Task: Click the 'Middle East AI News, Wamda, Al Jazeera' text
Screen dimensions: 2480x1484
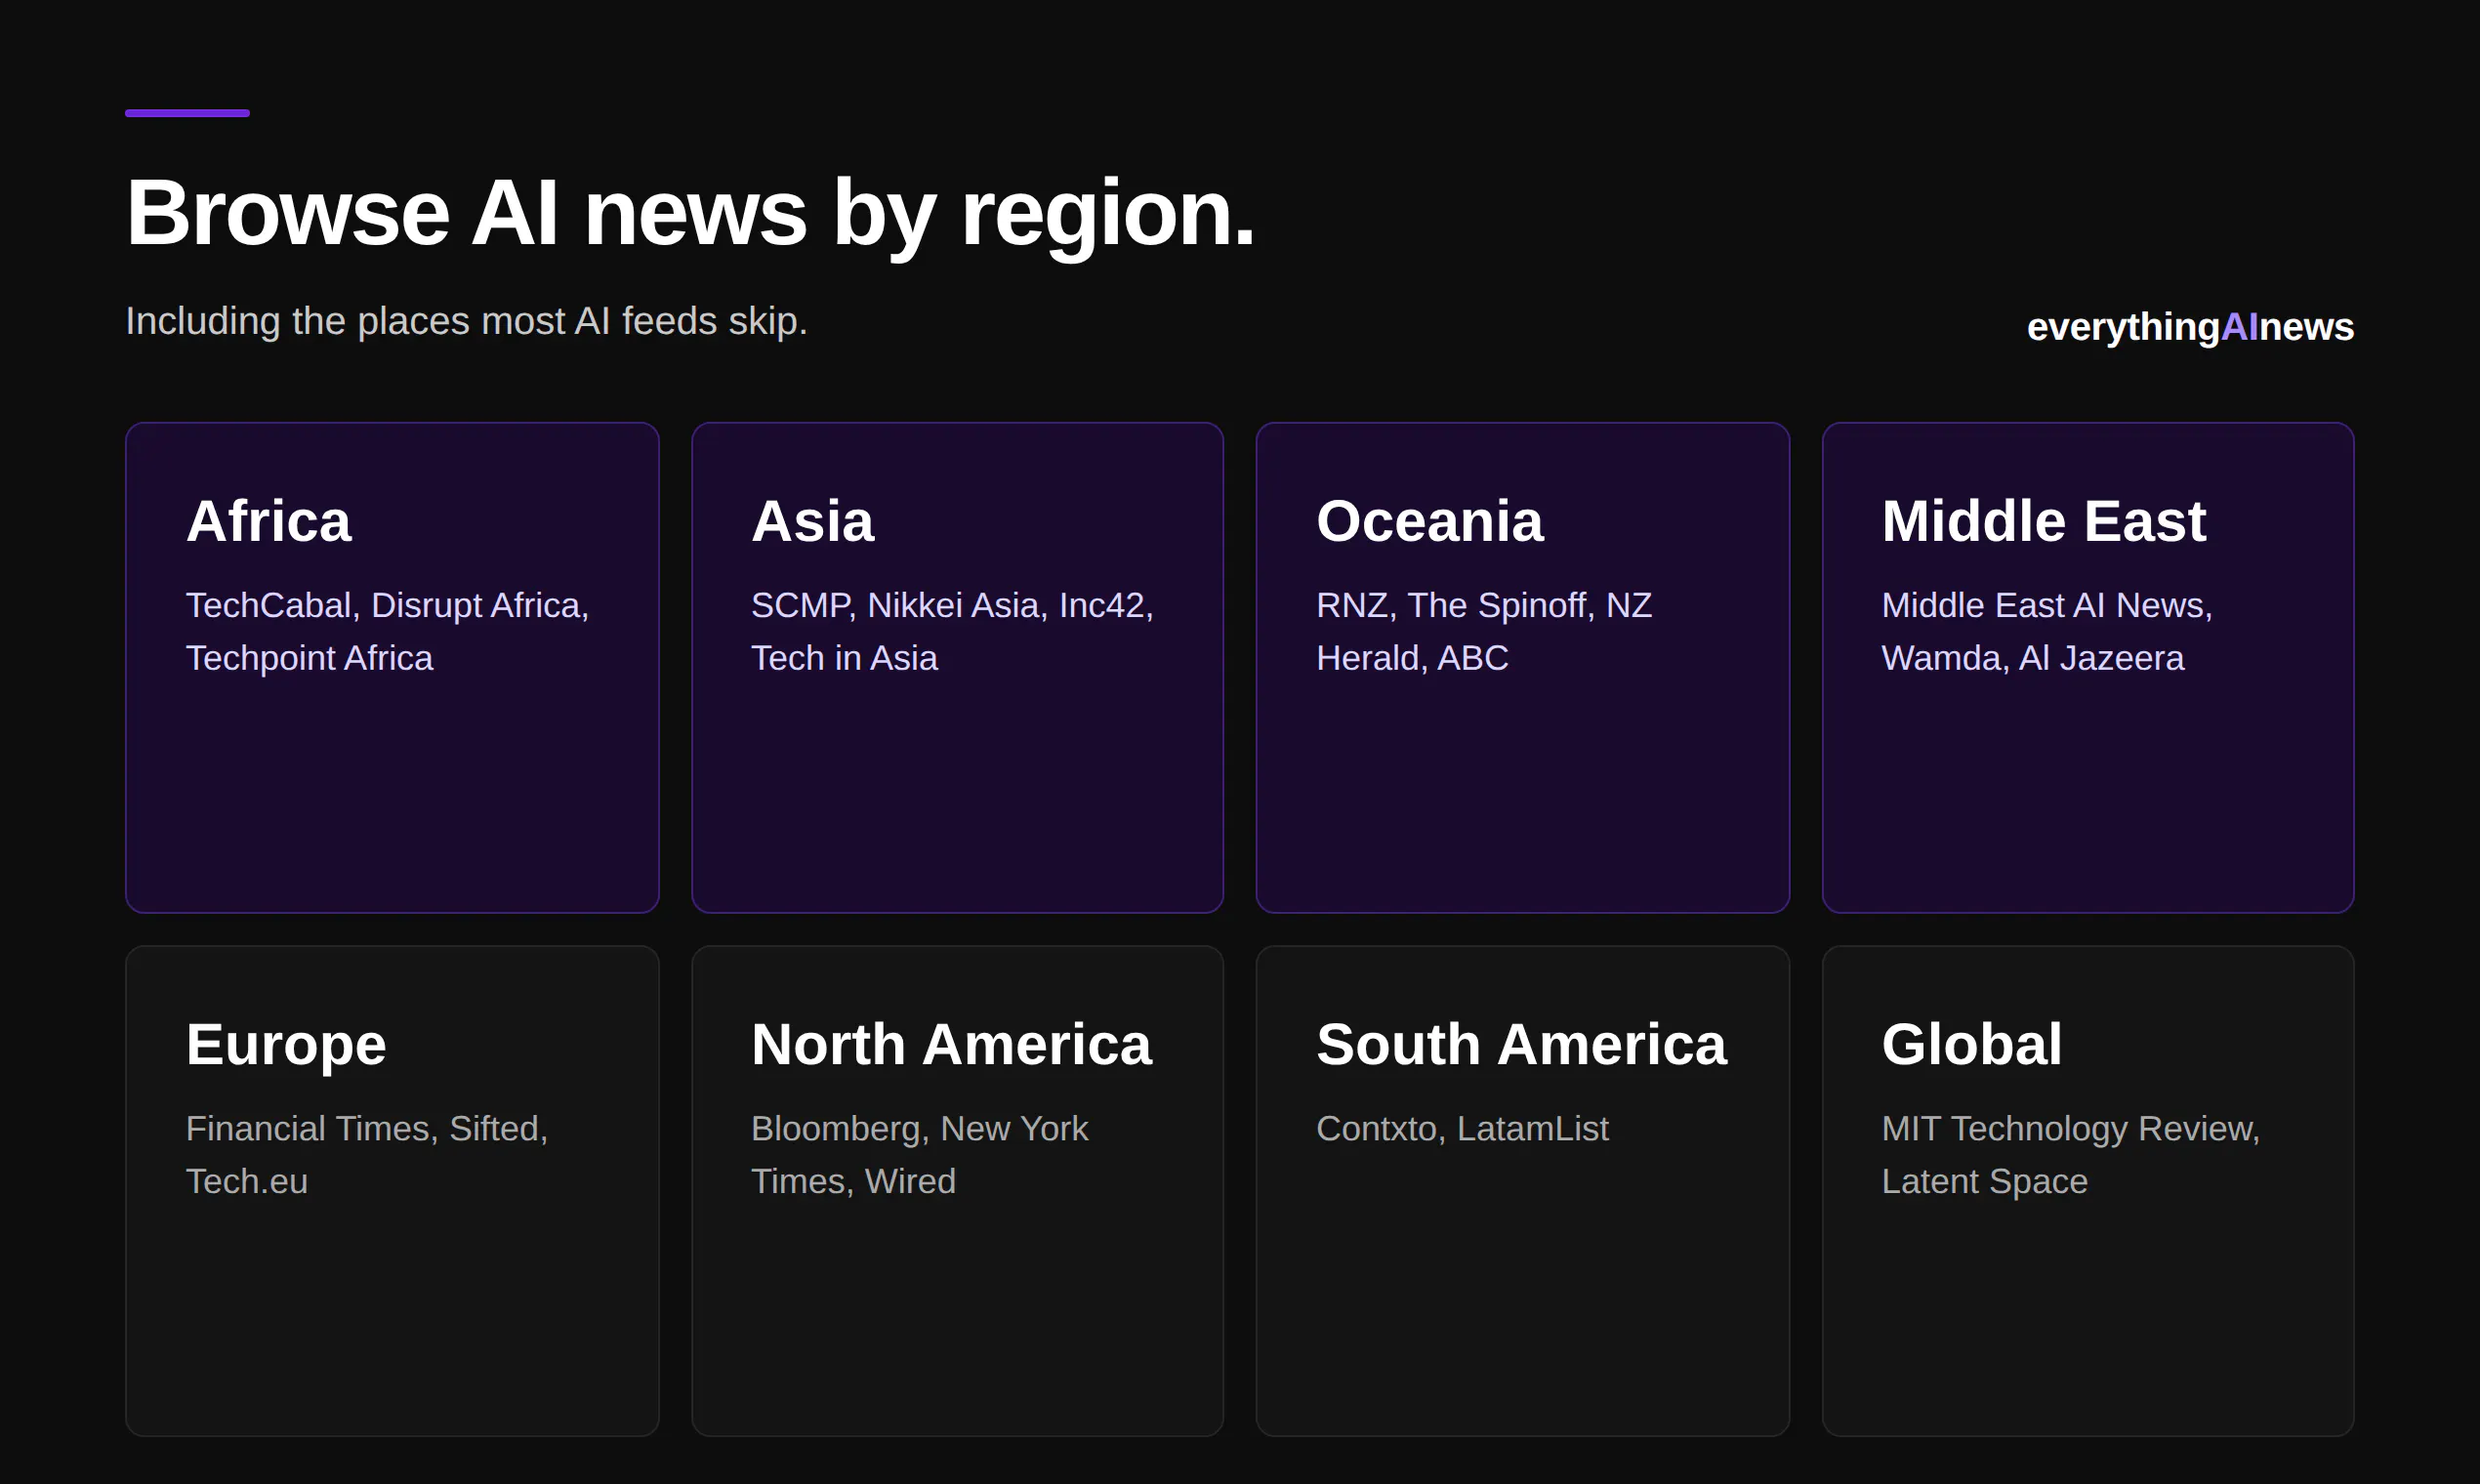Action: point(2047,631)
